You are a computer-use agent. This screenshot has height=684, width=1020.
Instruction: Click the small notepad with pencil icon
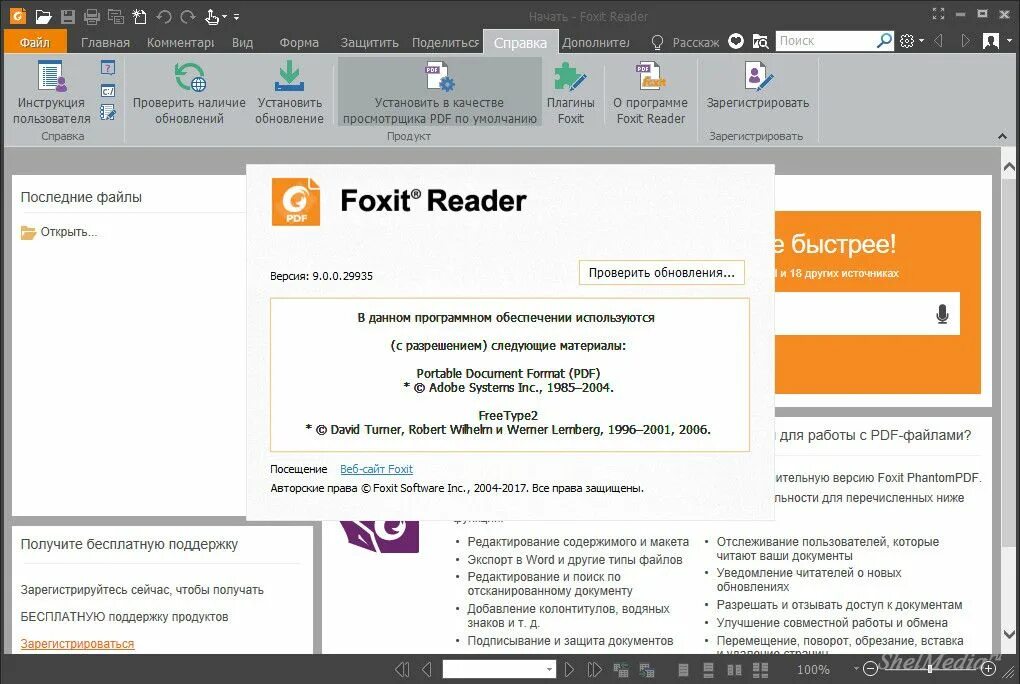pos(108,113)
